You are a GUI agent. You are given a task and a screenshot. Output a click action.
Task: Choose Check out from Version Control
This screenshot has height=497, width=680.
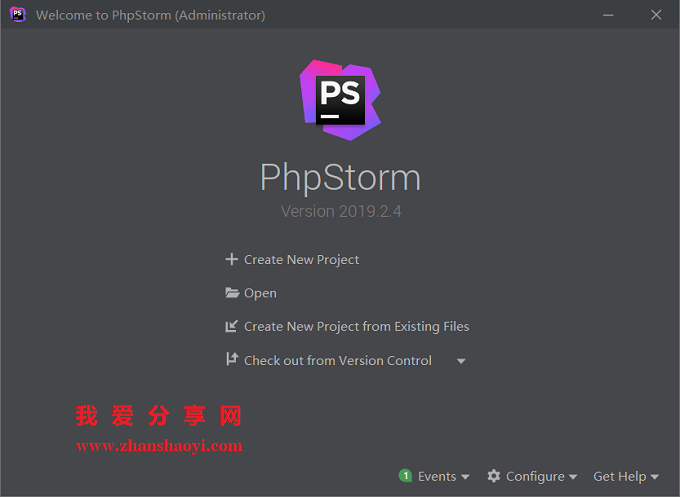click(x=338, y=360)
